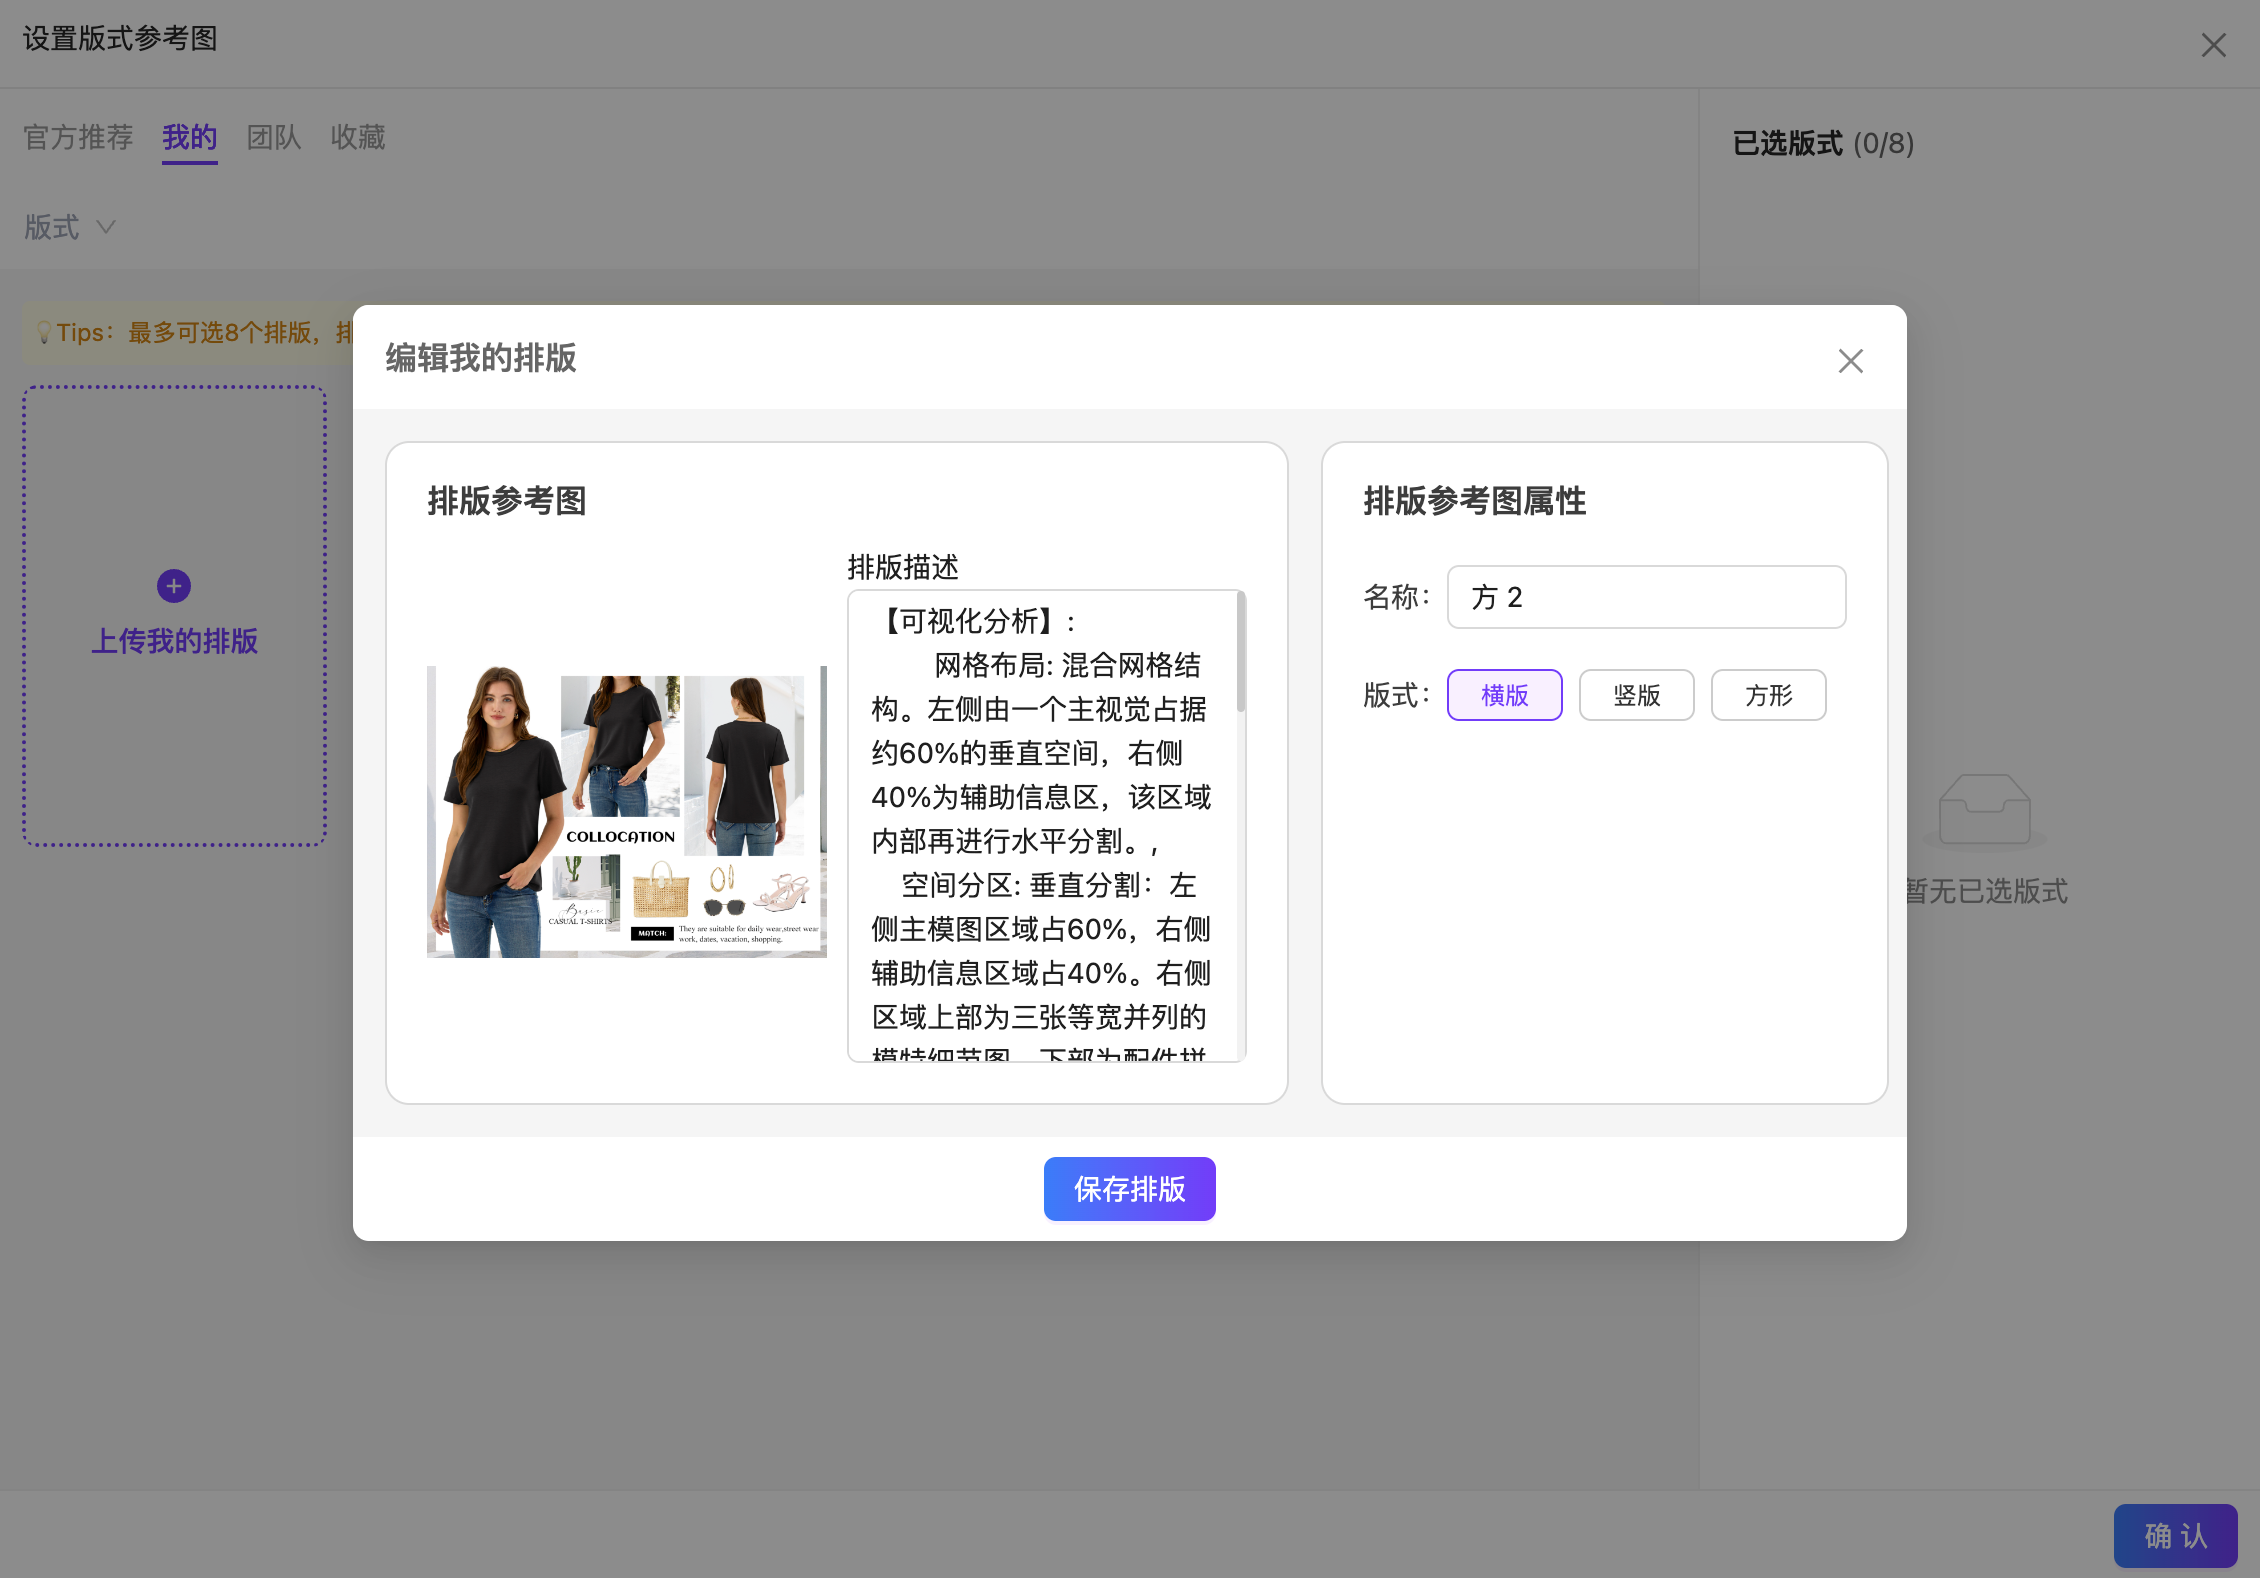Switch to the 官方推荐 tab
Viewport: 2260px width, 1578px height.
(78, 137)
